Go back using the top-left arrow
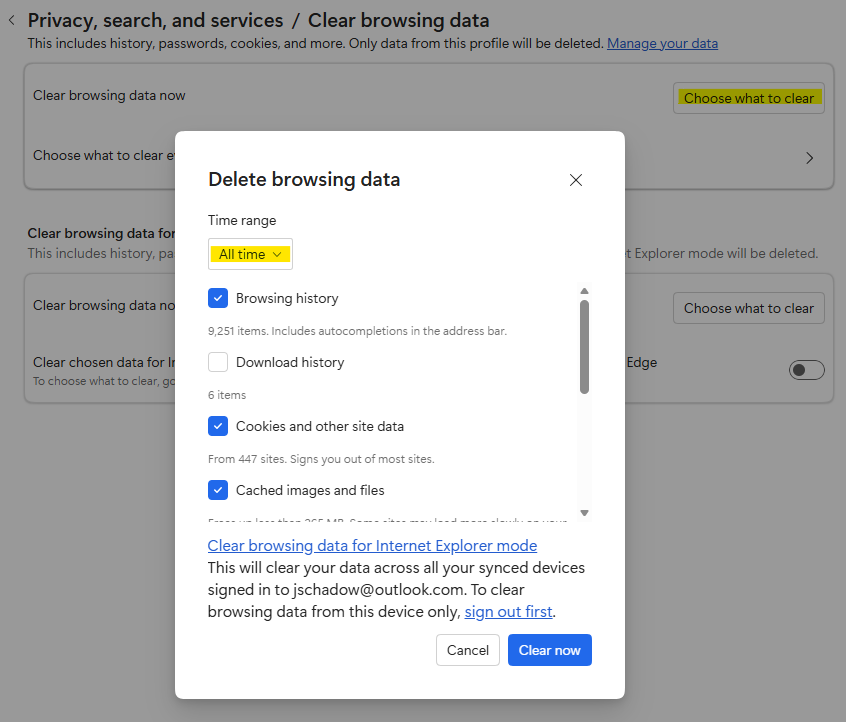The height and width of the screenshot is (722, 846). [11, 20]
